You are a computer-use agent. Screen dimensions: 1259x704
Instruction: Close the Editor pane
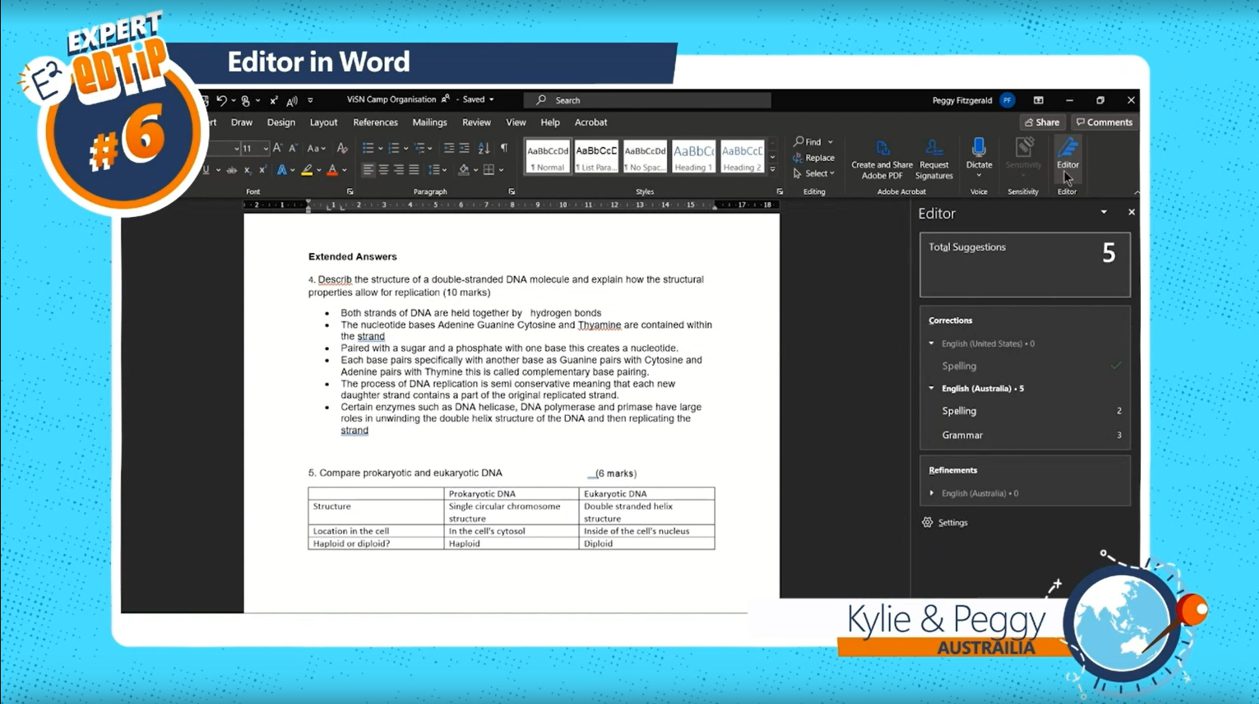tap(1131, 213)
